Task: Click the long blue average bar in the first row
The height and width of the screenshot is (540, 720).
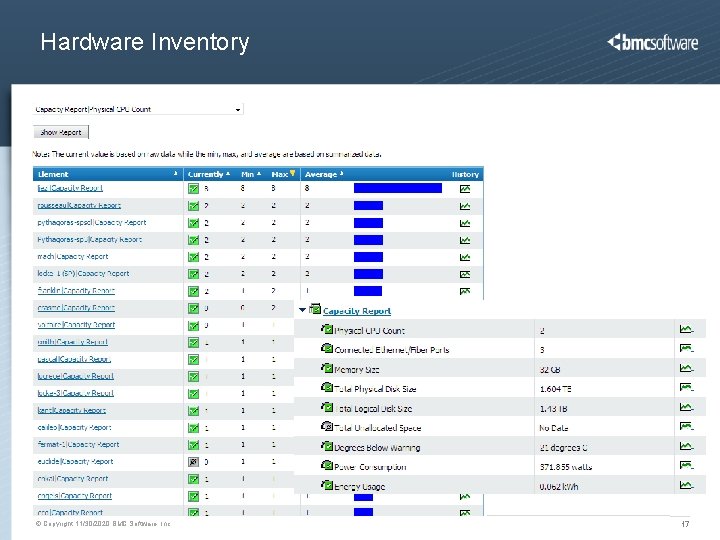Action: pos(398,188)
